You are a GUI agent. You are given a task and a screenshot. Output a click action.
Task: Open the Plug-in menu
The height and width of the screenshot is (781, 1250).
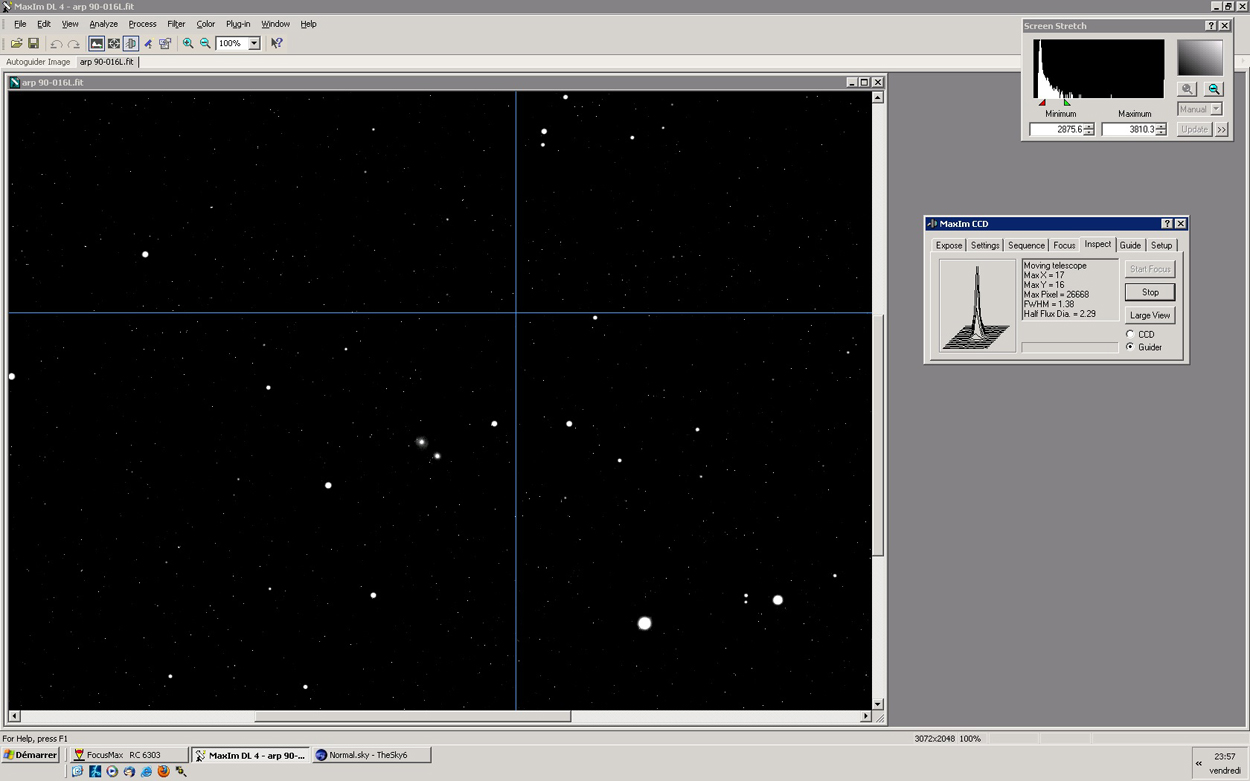[238, 24]
